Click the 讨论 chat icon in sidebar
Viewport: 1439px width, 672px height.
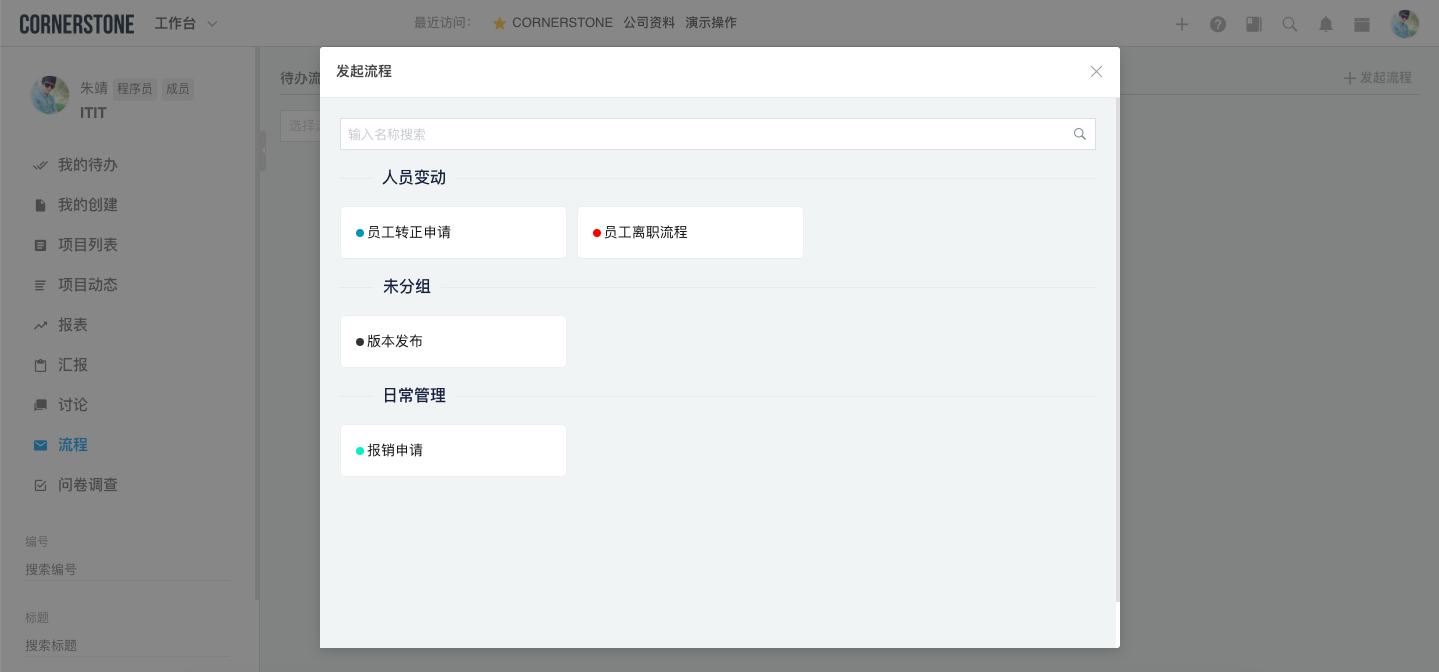click(x=41, y=405)
